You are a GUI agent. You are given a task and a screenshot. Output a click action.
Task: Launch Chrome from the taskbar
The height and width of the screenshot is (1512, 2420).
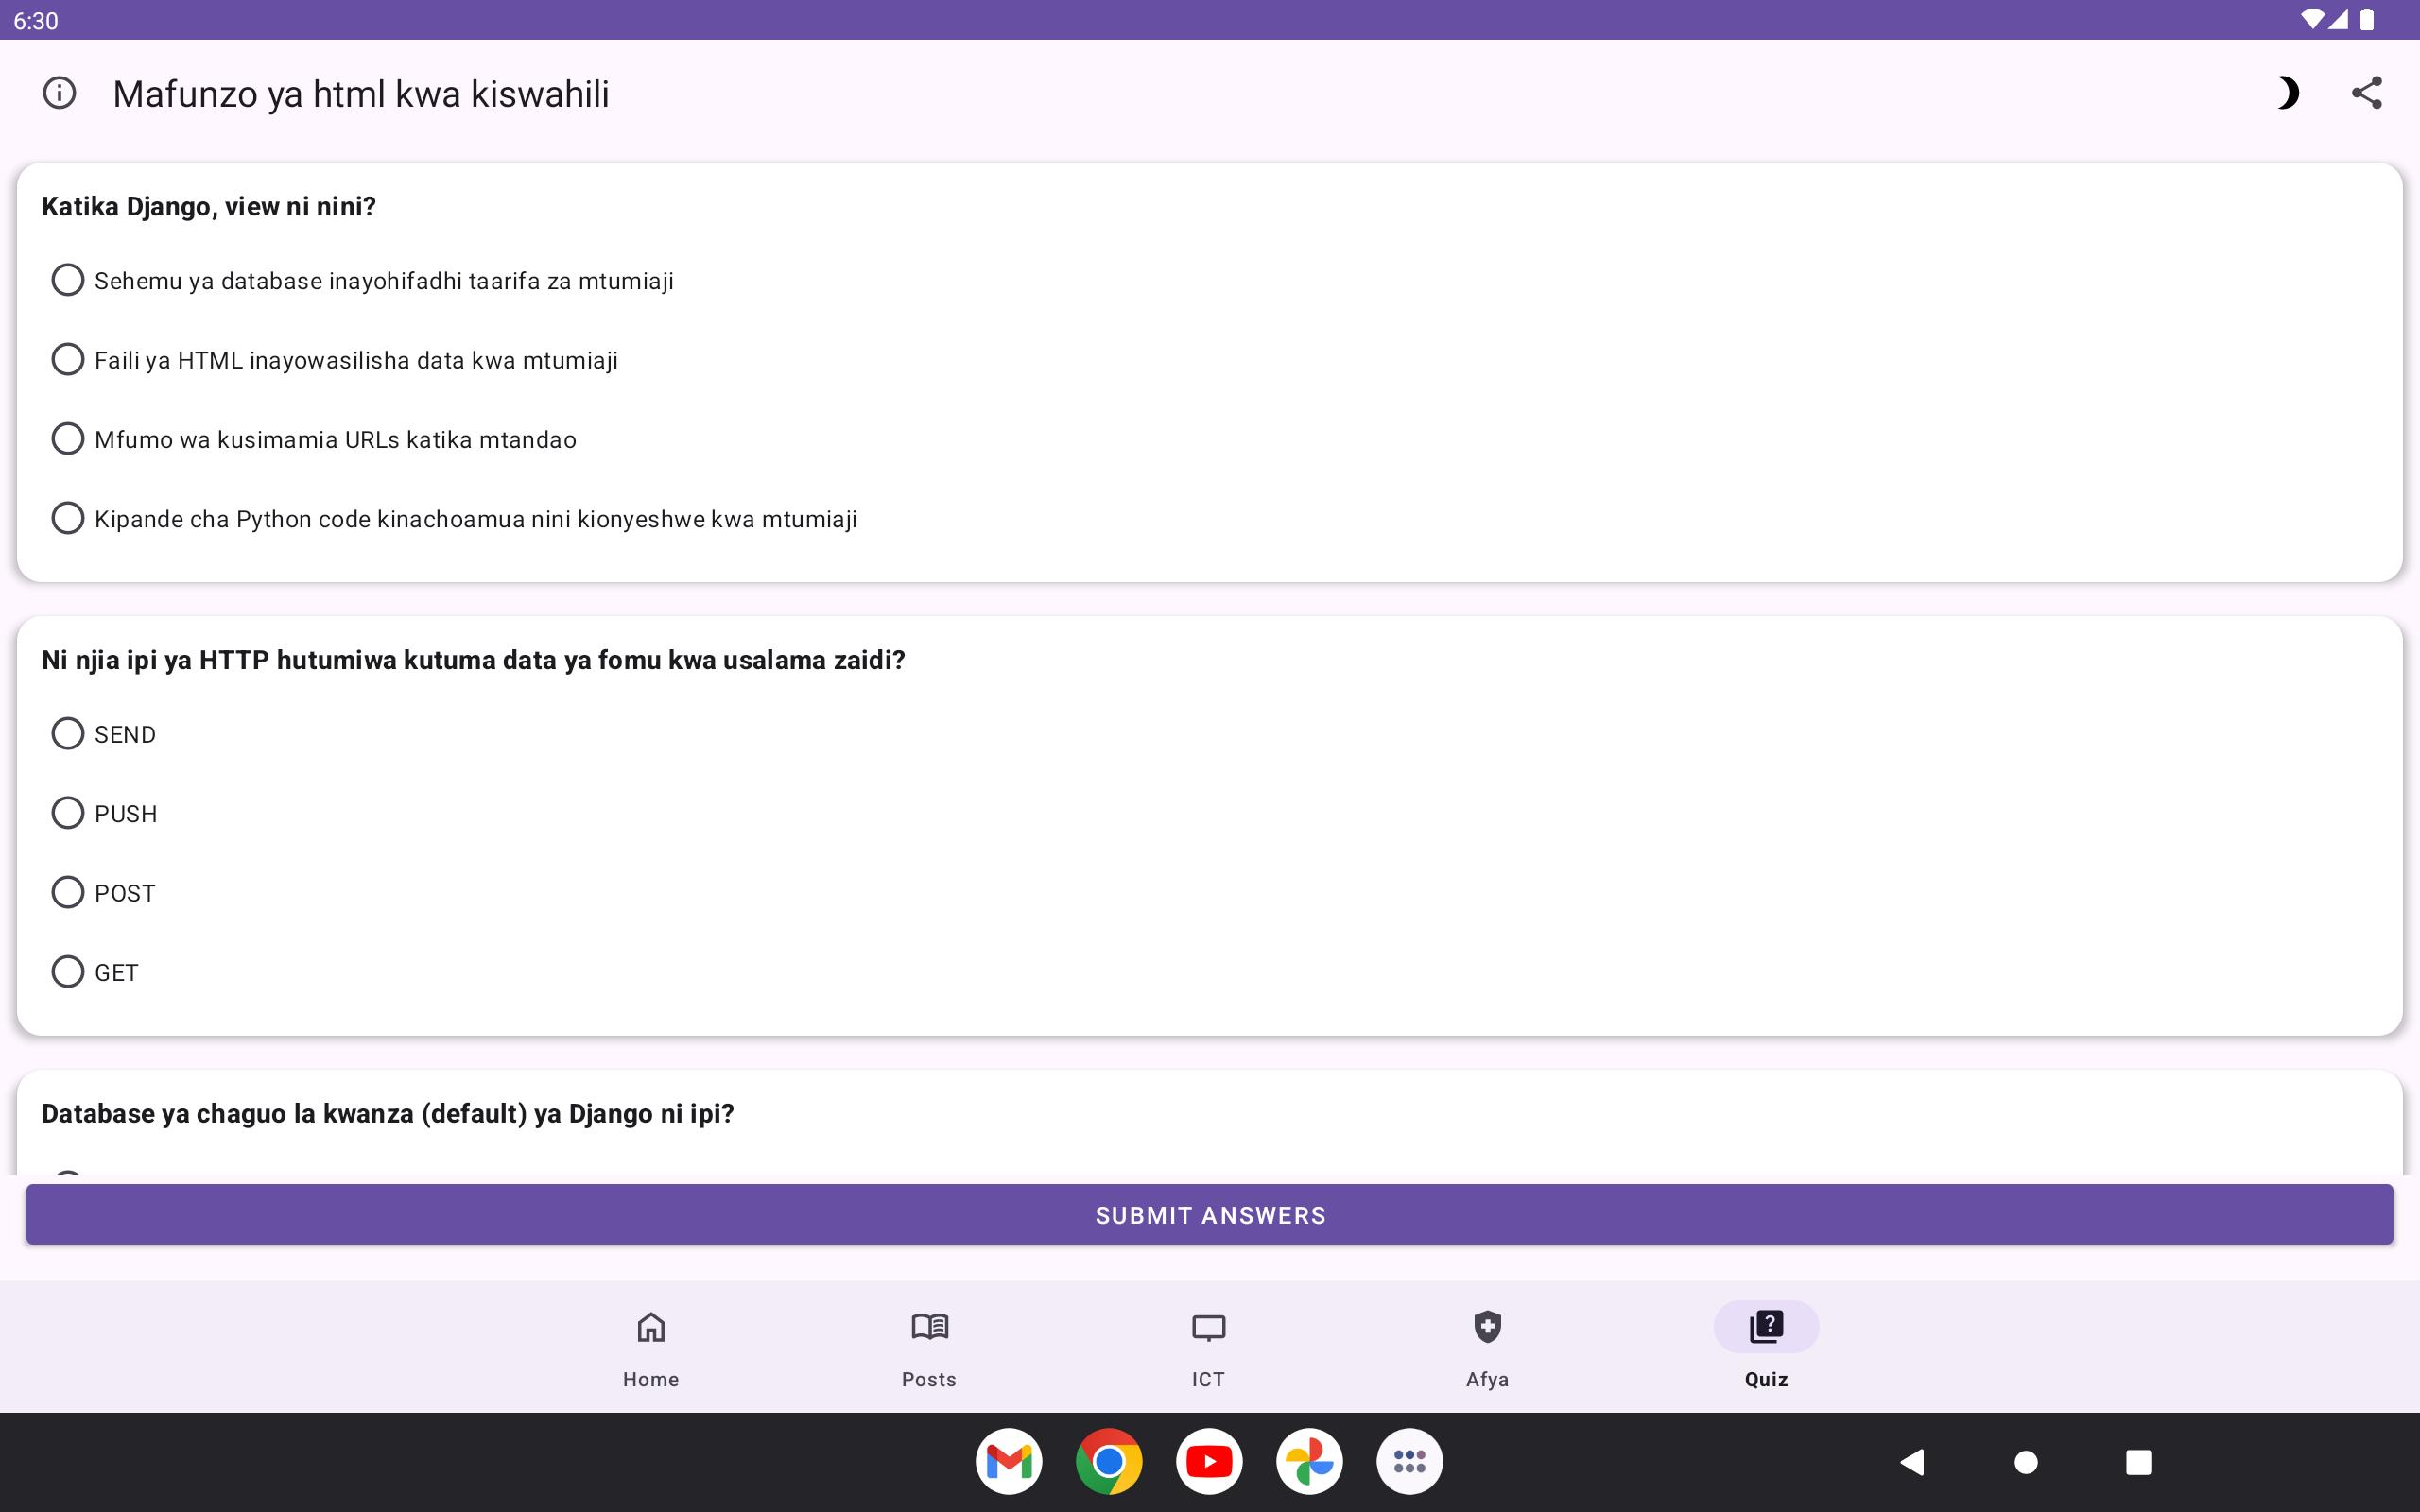(1108, 1462)
